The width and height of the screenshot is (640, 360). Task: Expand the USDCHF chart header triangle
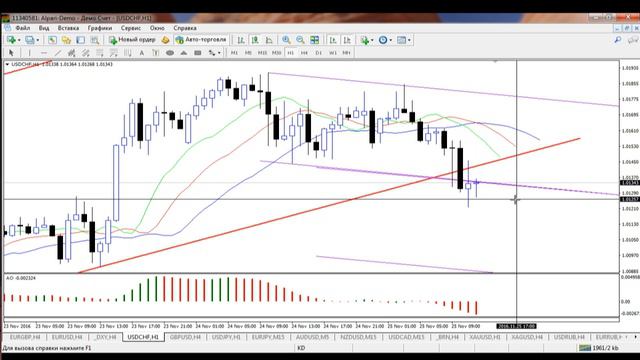[x=7, y=64]
